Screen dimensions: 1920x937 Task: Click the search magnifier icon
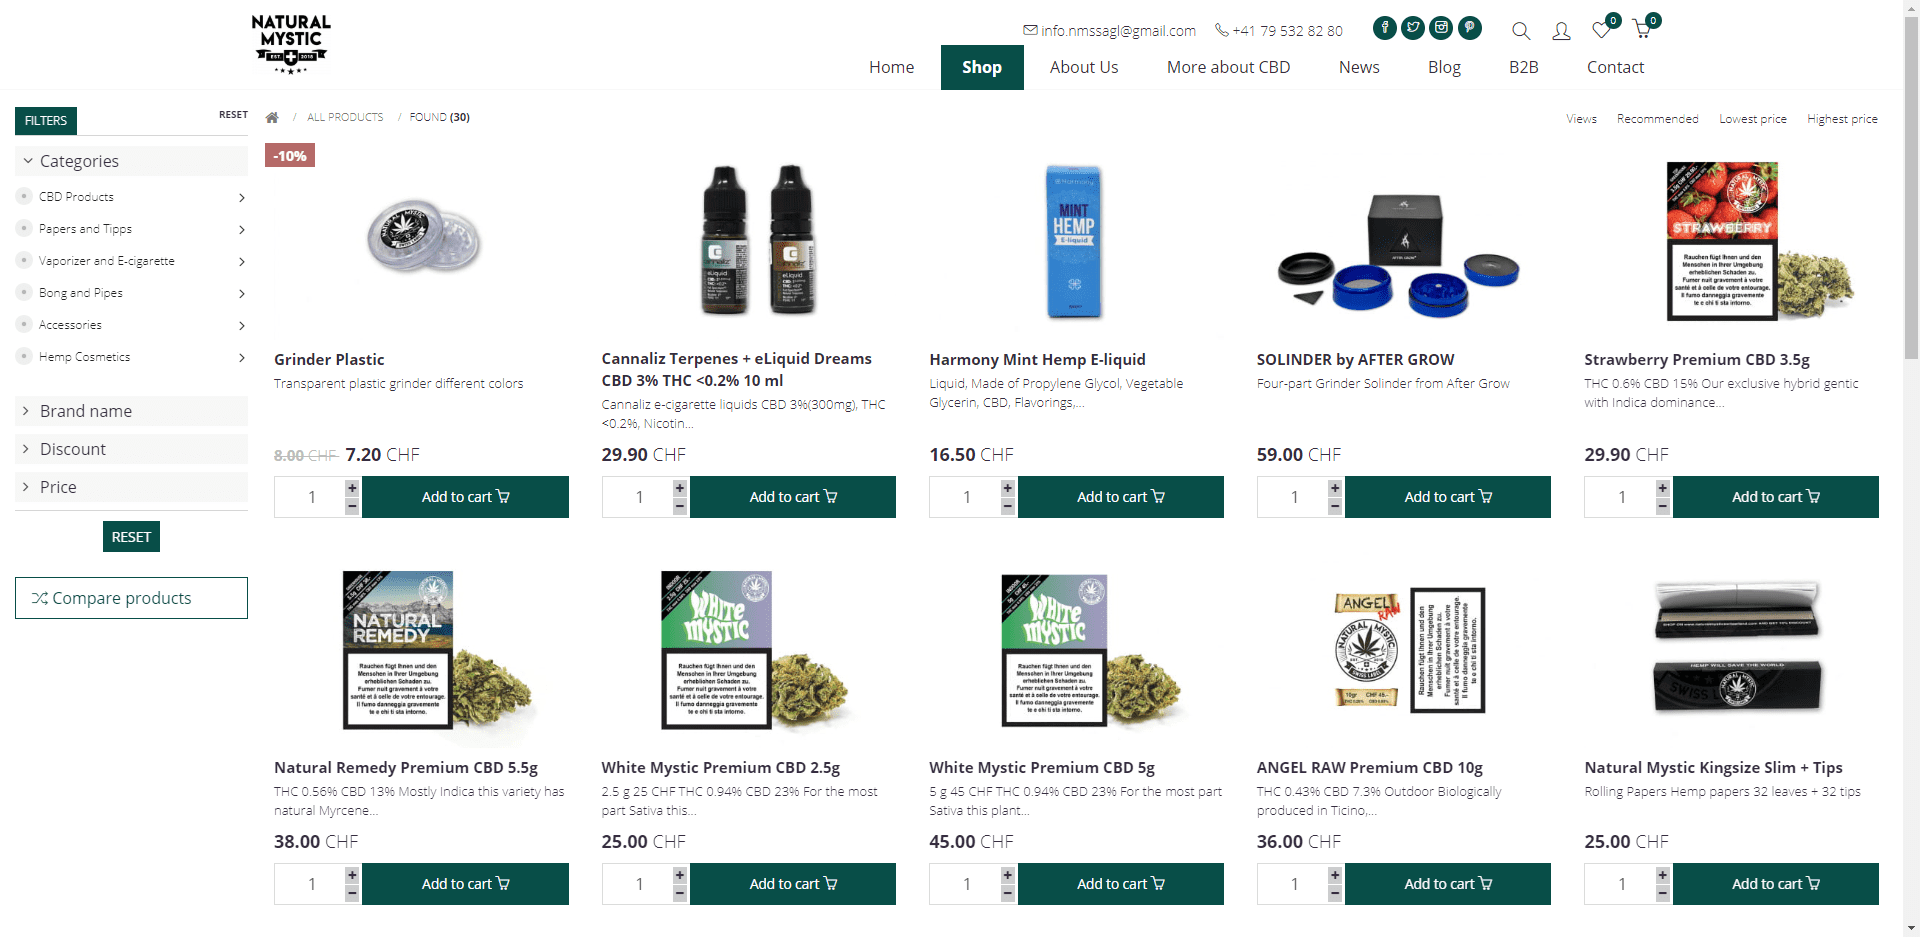[x=1521, y=31]
